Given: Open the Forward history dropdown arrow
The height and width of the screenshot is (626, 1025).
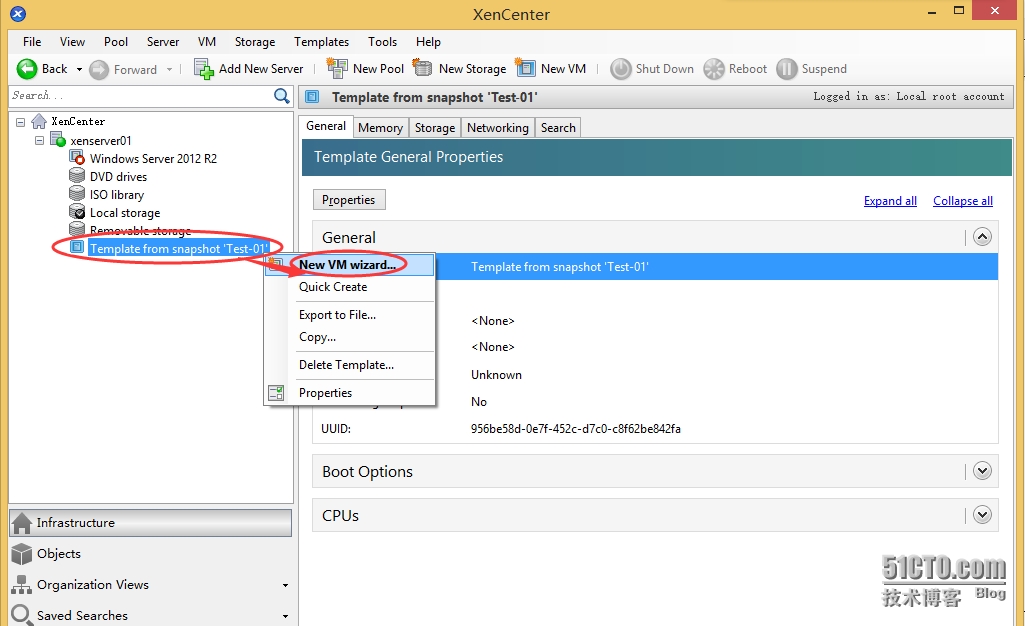Looking at the screenshot, I should pos(169,69).
